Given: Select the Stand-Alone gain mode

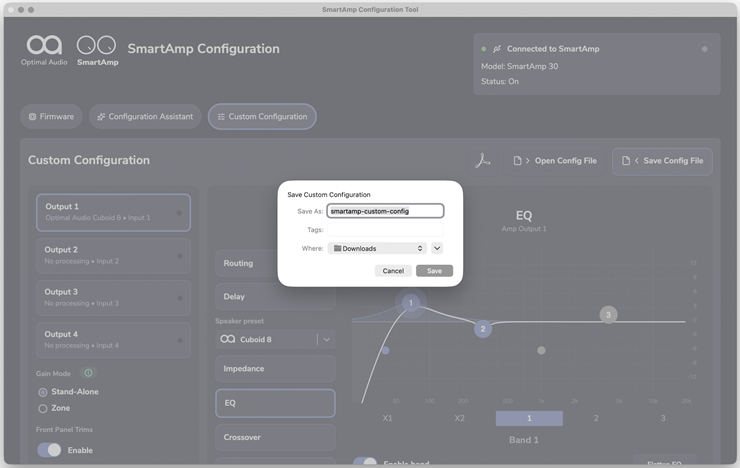Looking at the screenshot, I should [43, 392].
